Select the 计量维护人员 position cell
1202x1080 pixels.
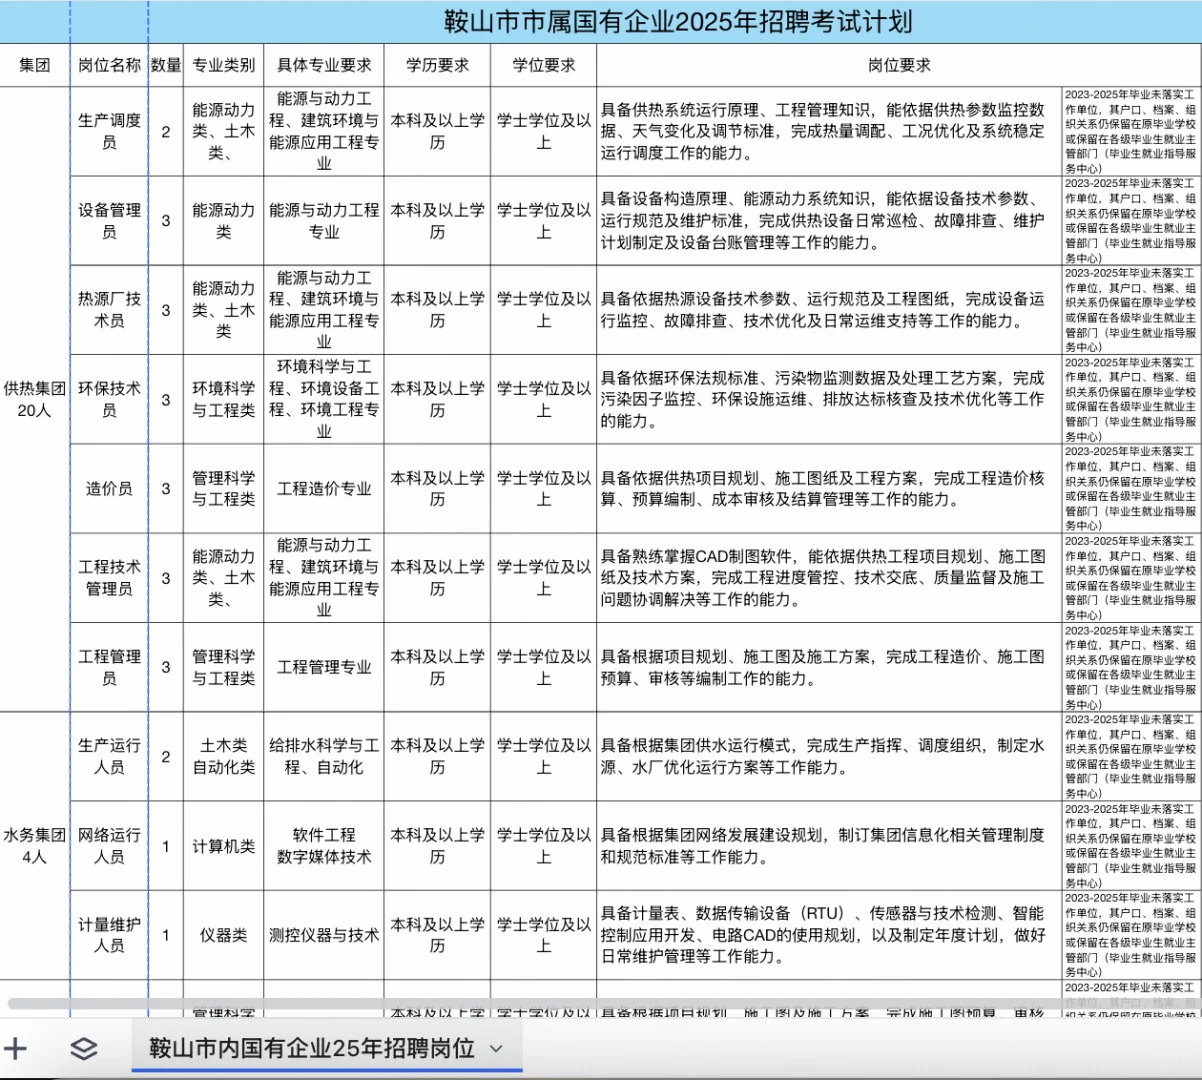(110, 935)
